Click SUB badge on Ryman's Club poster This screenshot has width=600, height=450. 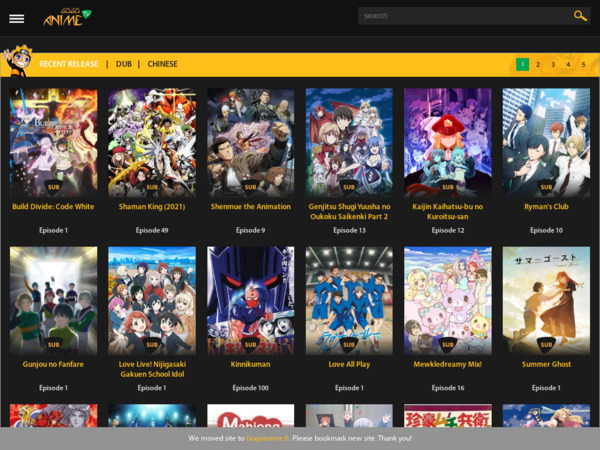point(546,187)
